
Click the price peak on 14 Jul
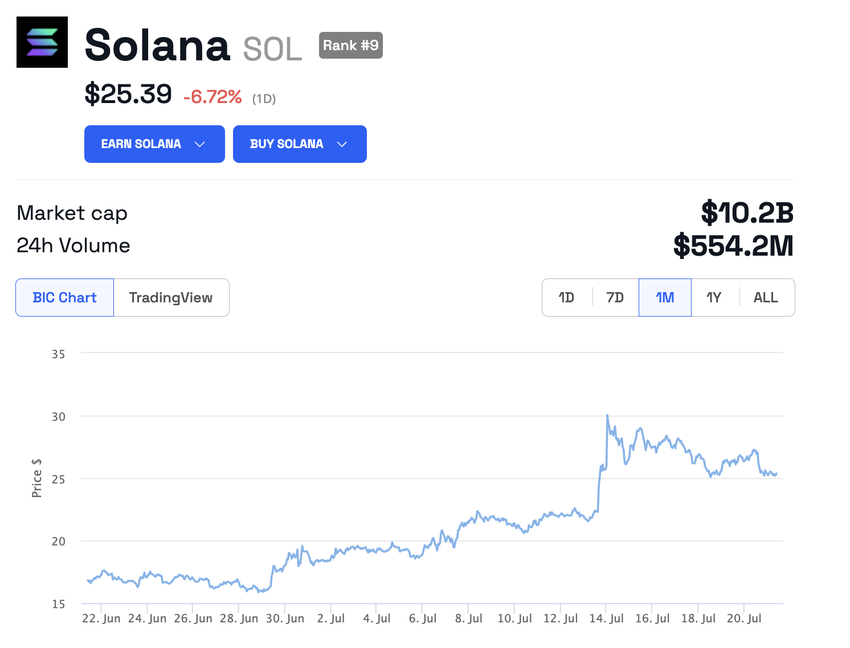click(x=607, y=416)
